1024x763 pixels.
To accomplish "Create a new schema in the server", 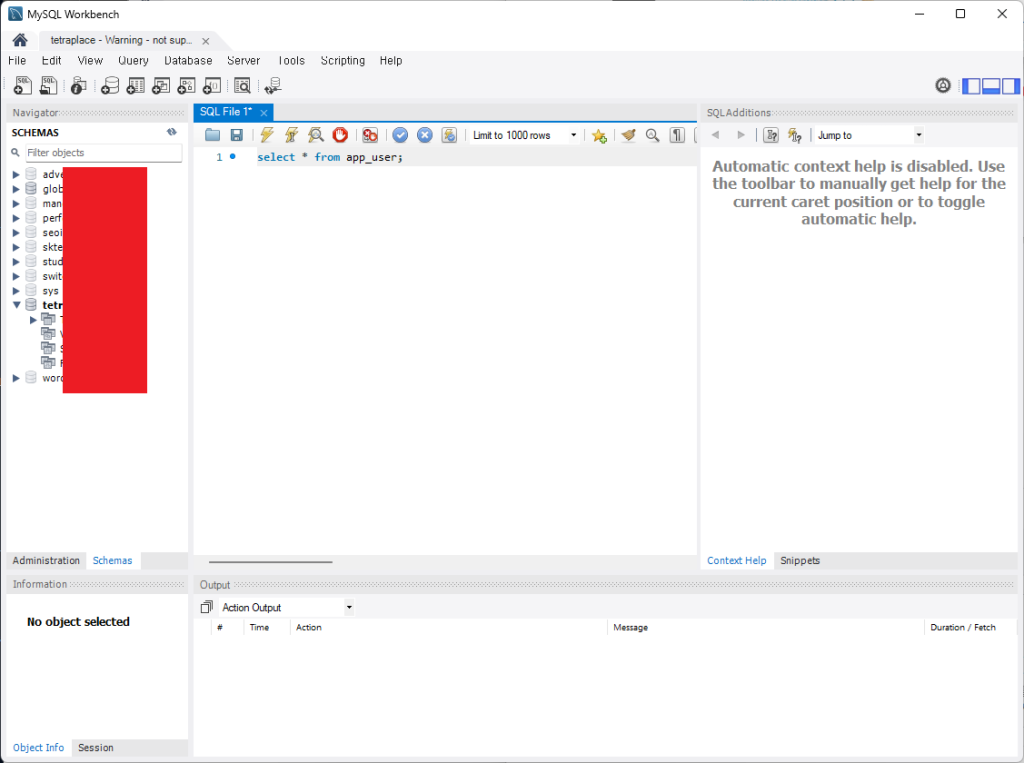I will 110,86.
